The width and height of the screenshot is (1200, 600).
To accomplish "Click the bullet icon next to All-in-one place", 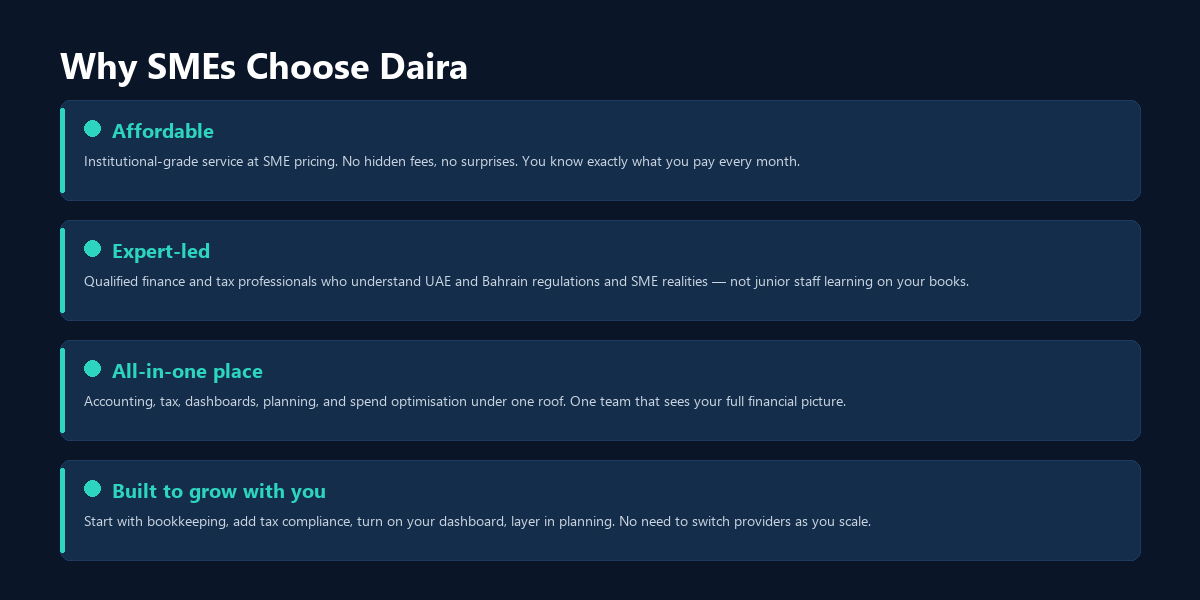I will coord(93,369).
